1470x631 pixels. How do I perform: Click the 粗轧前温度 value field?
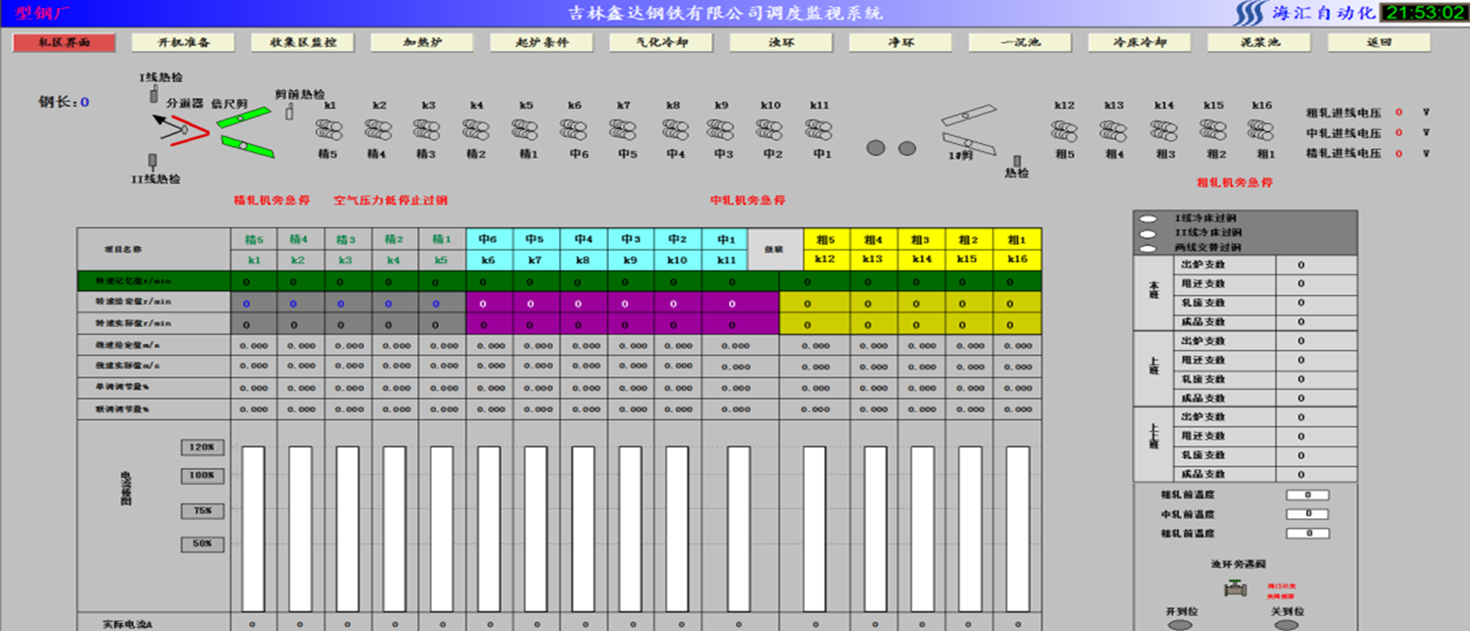tap(1307, 495)
